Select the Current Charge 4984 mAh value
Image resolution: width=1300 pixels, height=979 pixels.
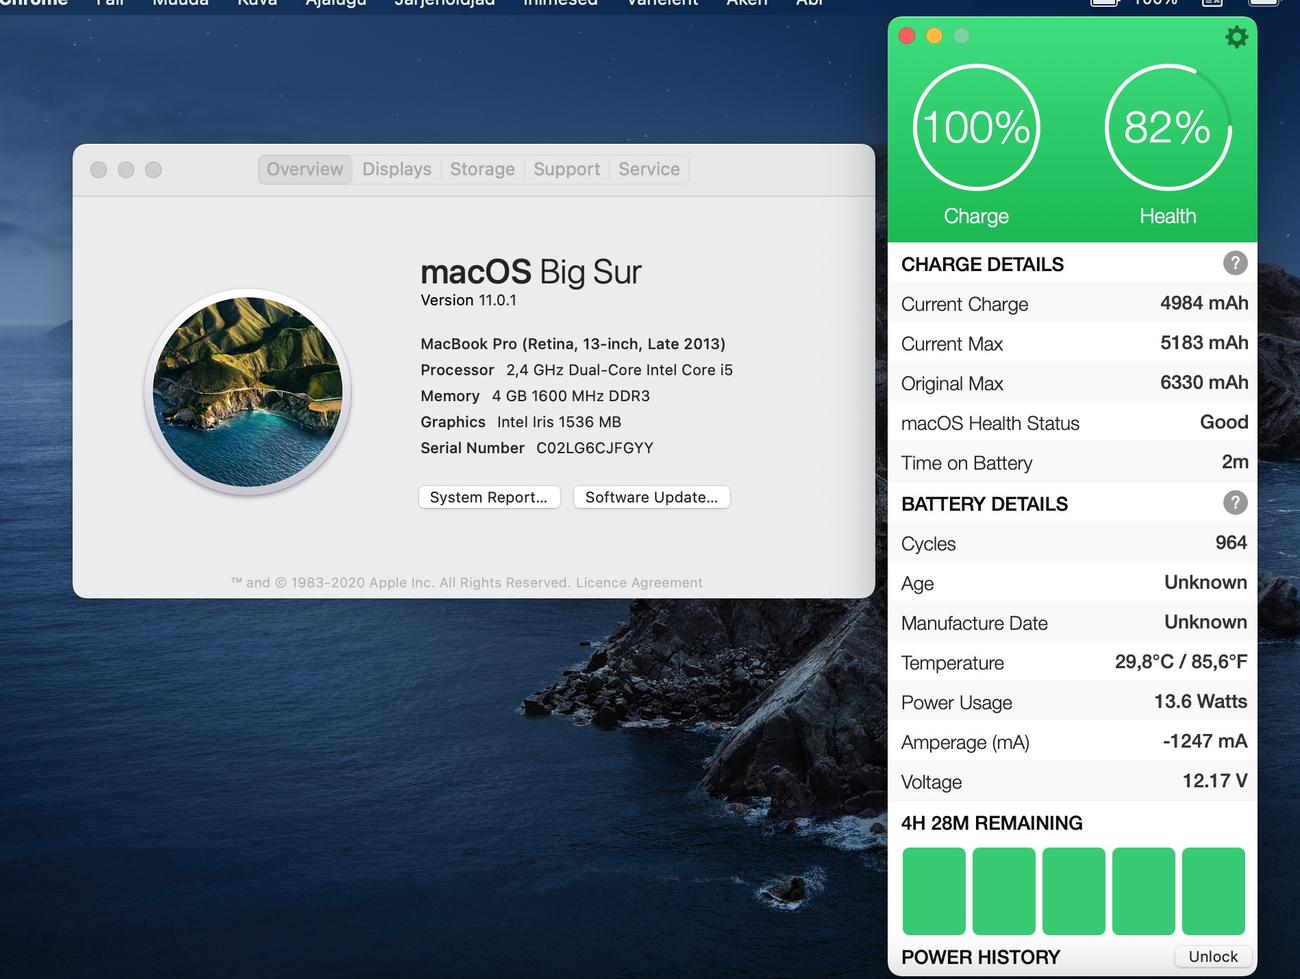point(1204,303)
